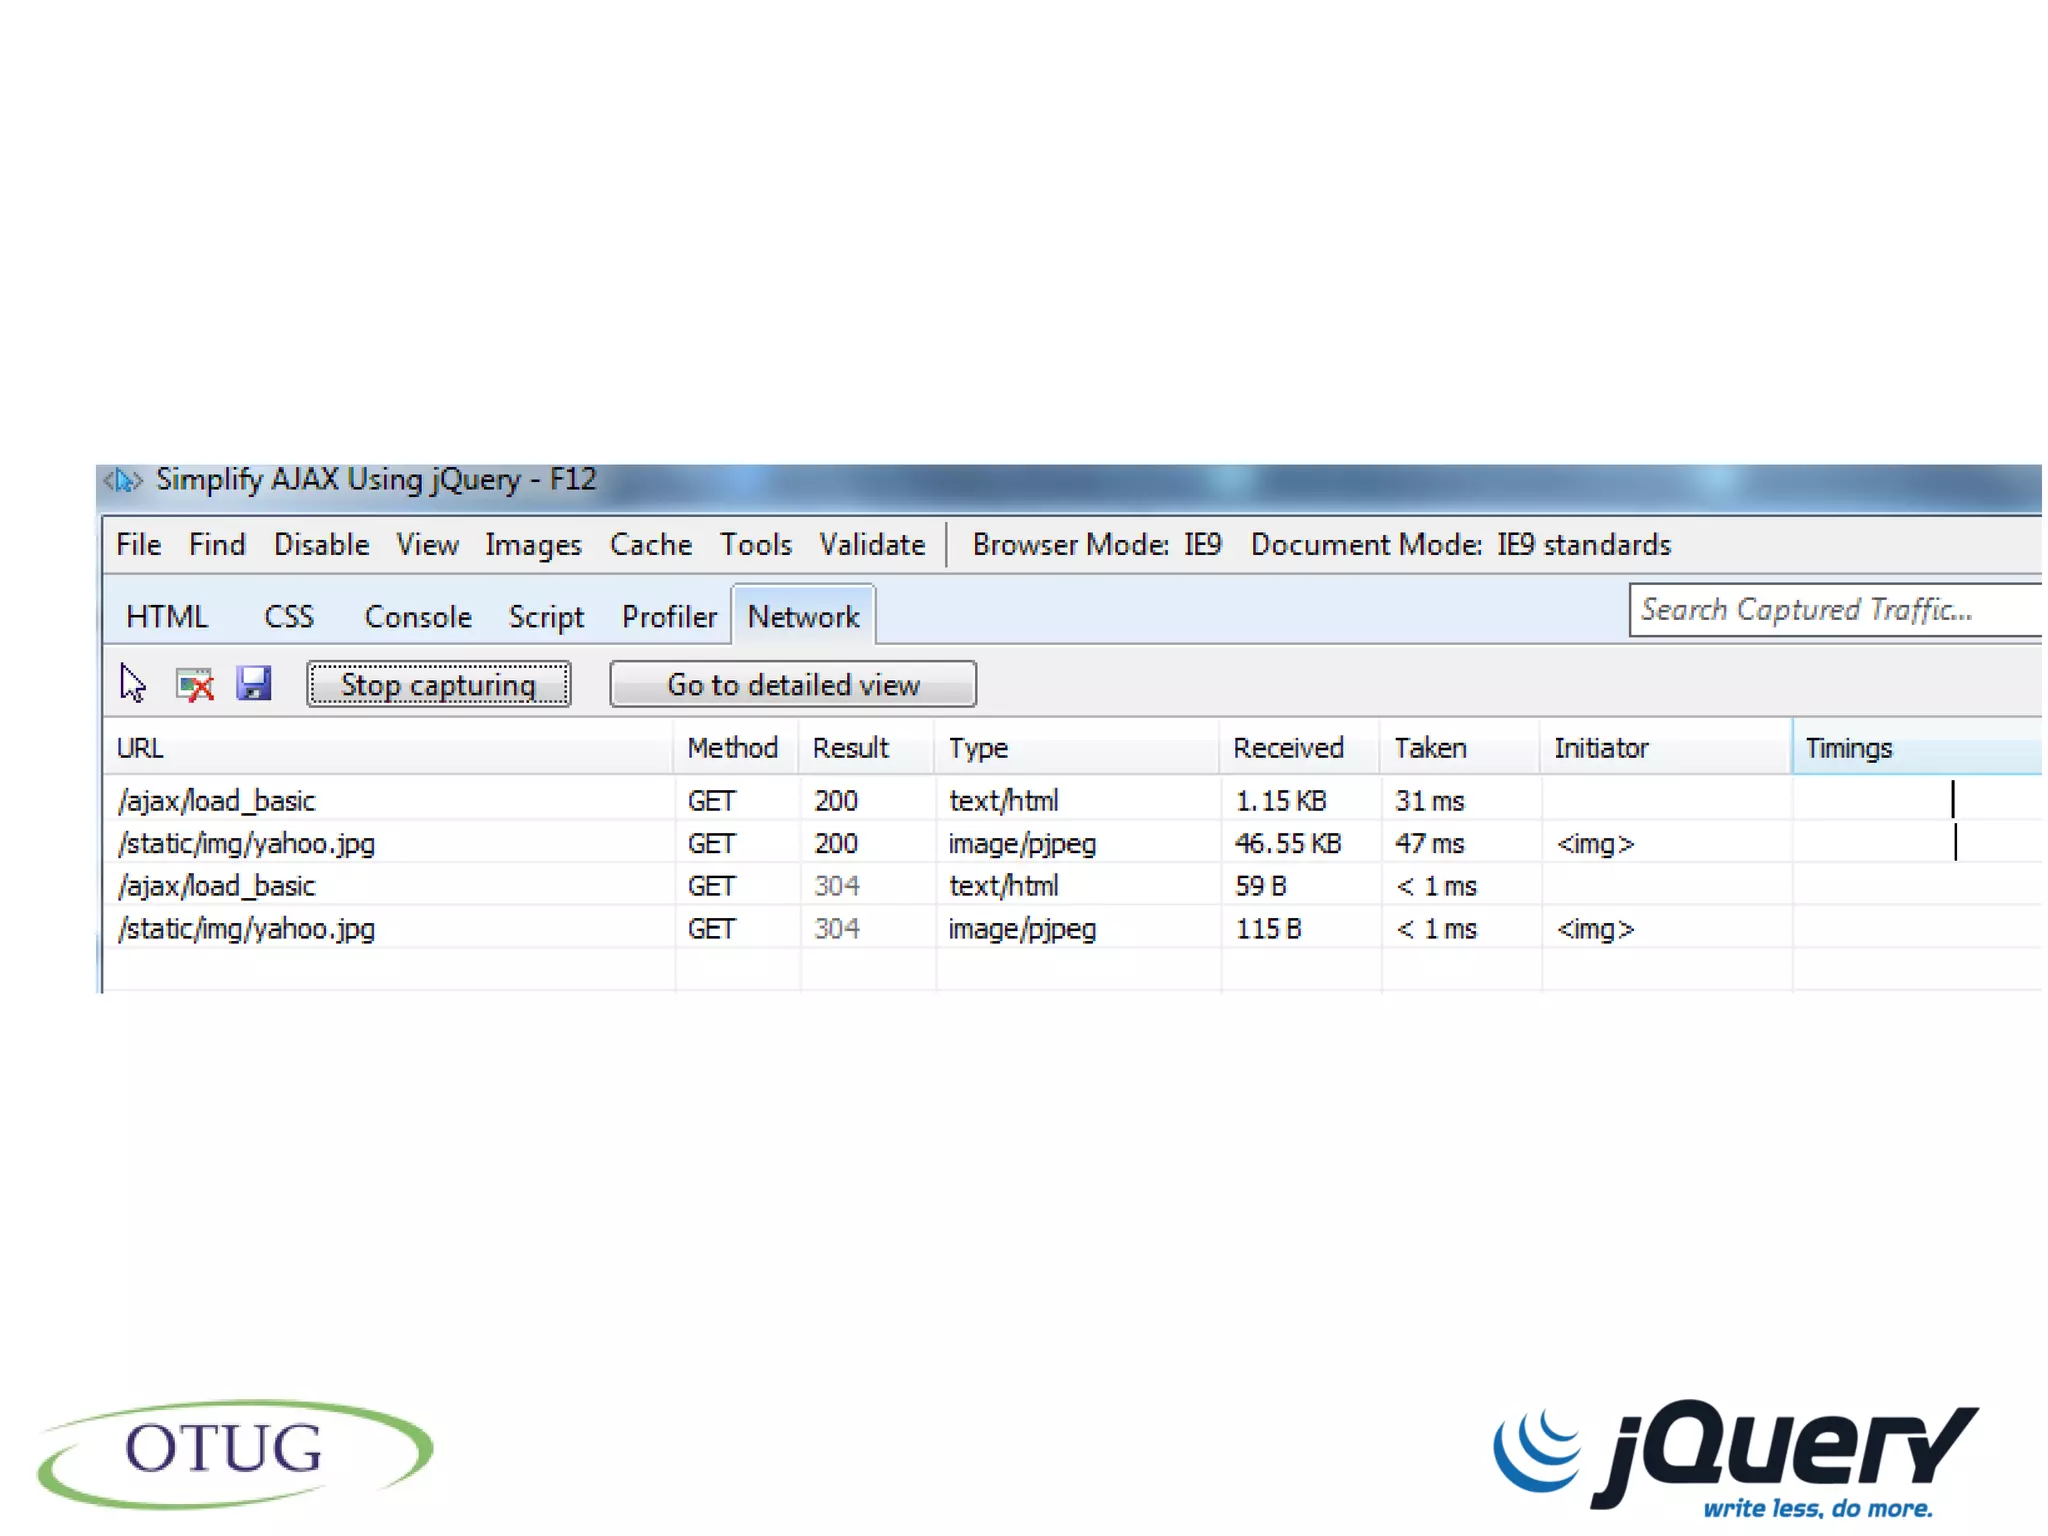Switch to the HTML tab
The width and height of the screenshot is (2048, 1536).
coord(167,617)
